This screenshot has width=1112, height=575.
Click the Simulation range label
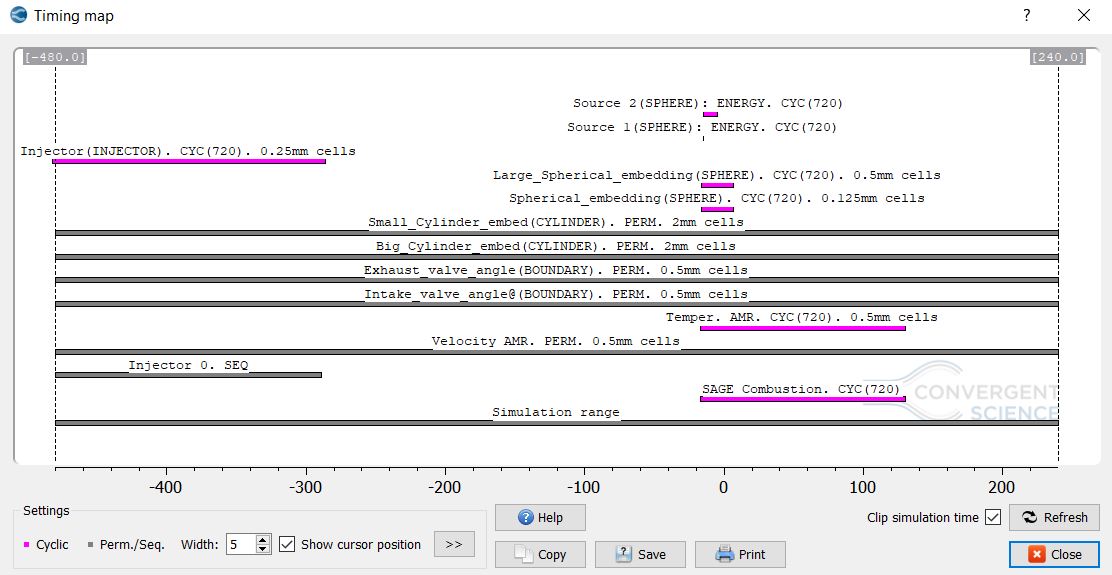click(x=556, y=413)
